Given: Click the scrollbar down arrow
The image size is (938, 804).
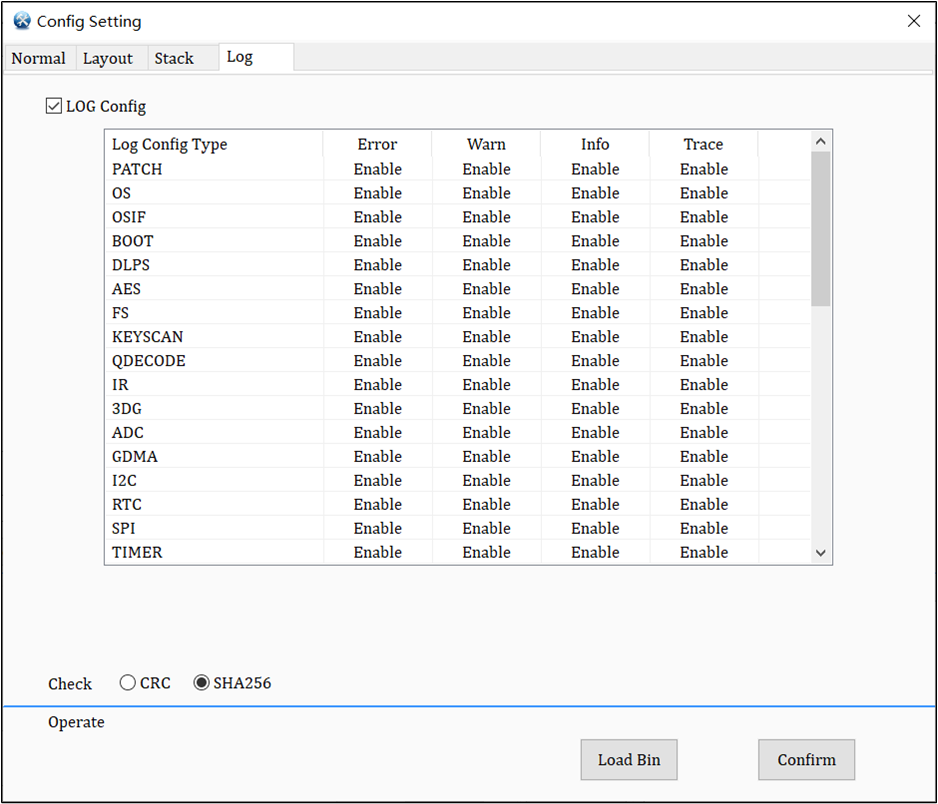Looking at the screenshot, I should coord(820,552).
